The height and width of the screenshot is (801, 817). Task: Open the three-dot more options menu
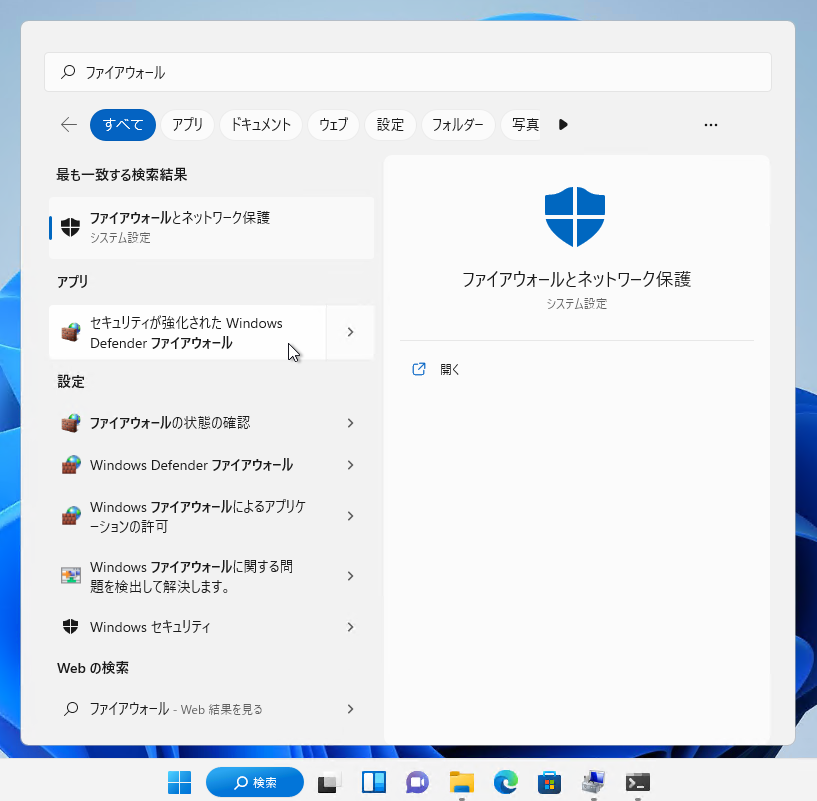click(711, 125)
